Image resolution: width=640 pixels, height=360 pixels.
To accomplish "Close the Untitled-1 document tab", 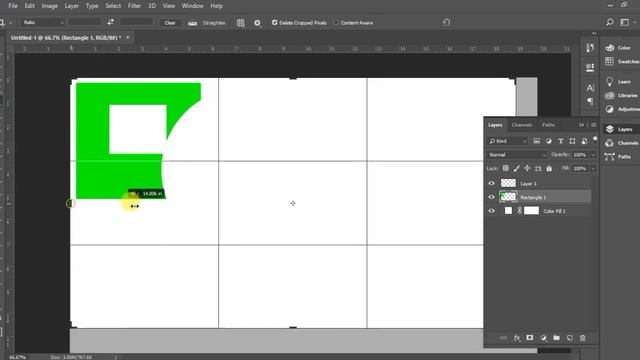I will pyautogui.click(x=128, y=37).
